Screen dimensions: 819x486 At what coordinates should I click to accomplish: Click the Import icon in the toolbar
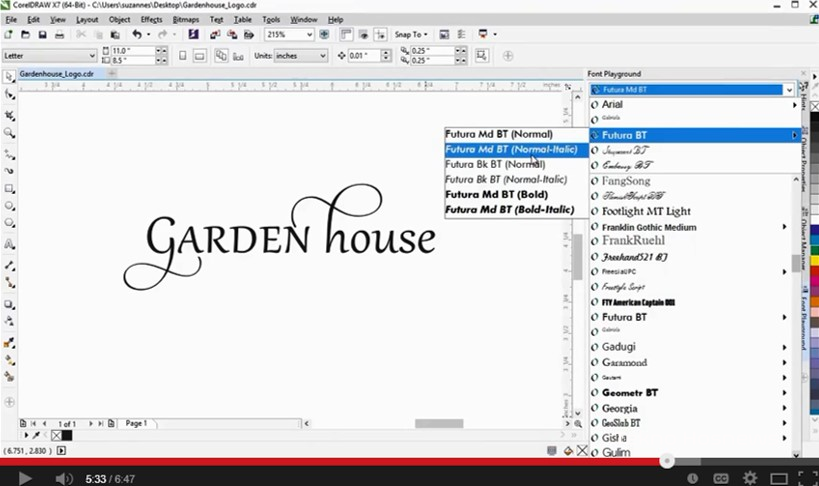[215, 34]
